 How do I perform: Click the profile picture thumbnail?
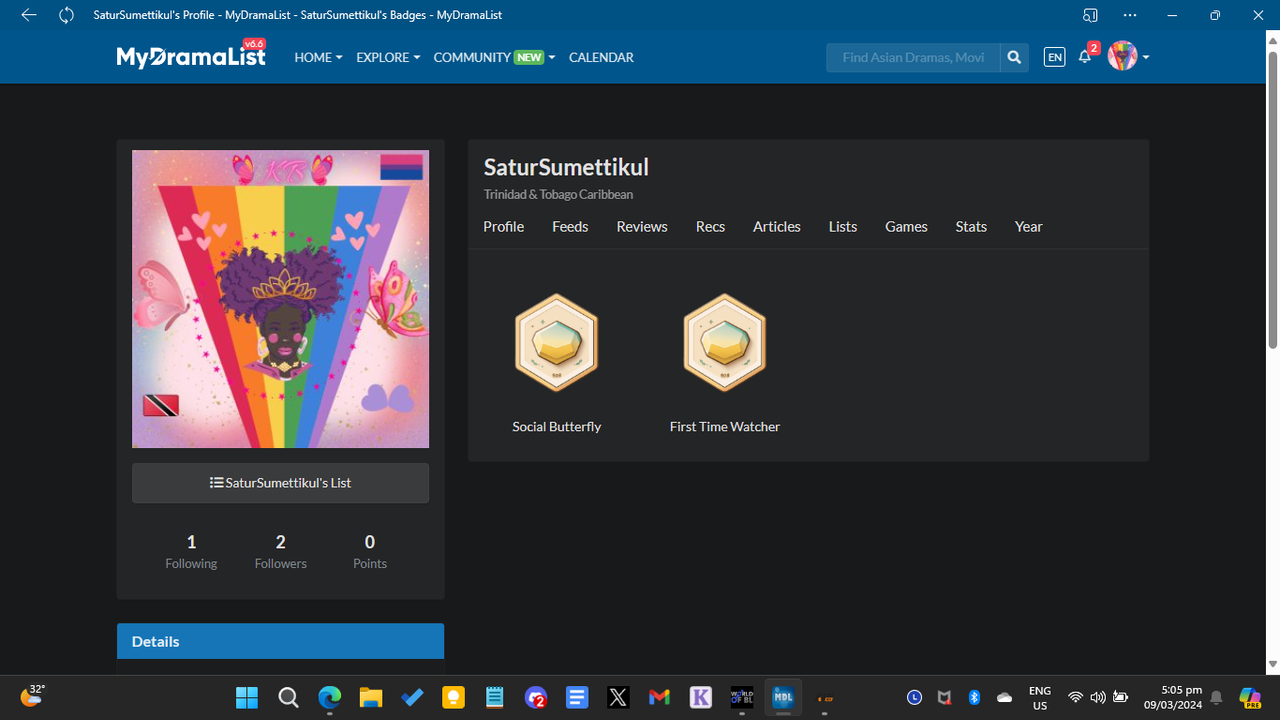click(280, 298)
